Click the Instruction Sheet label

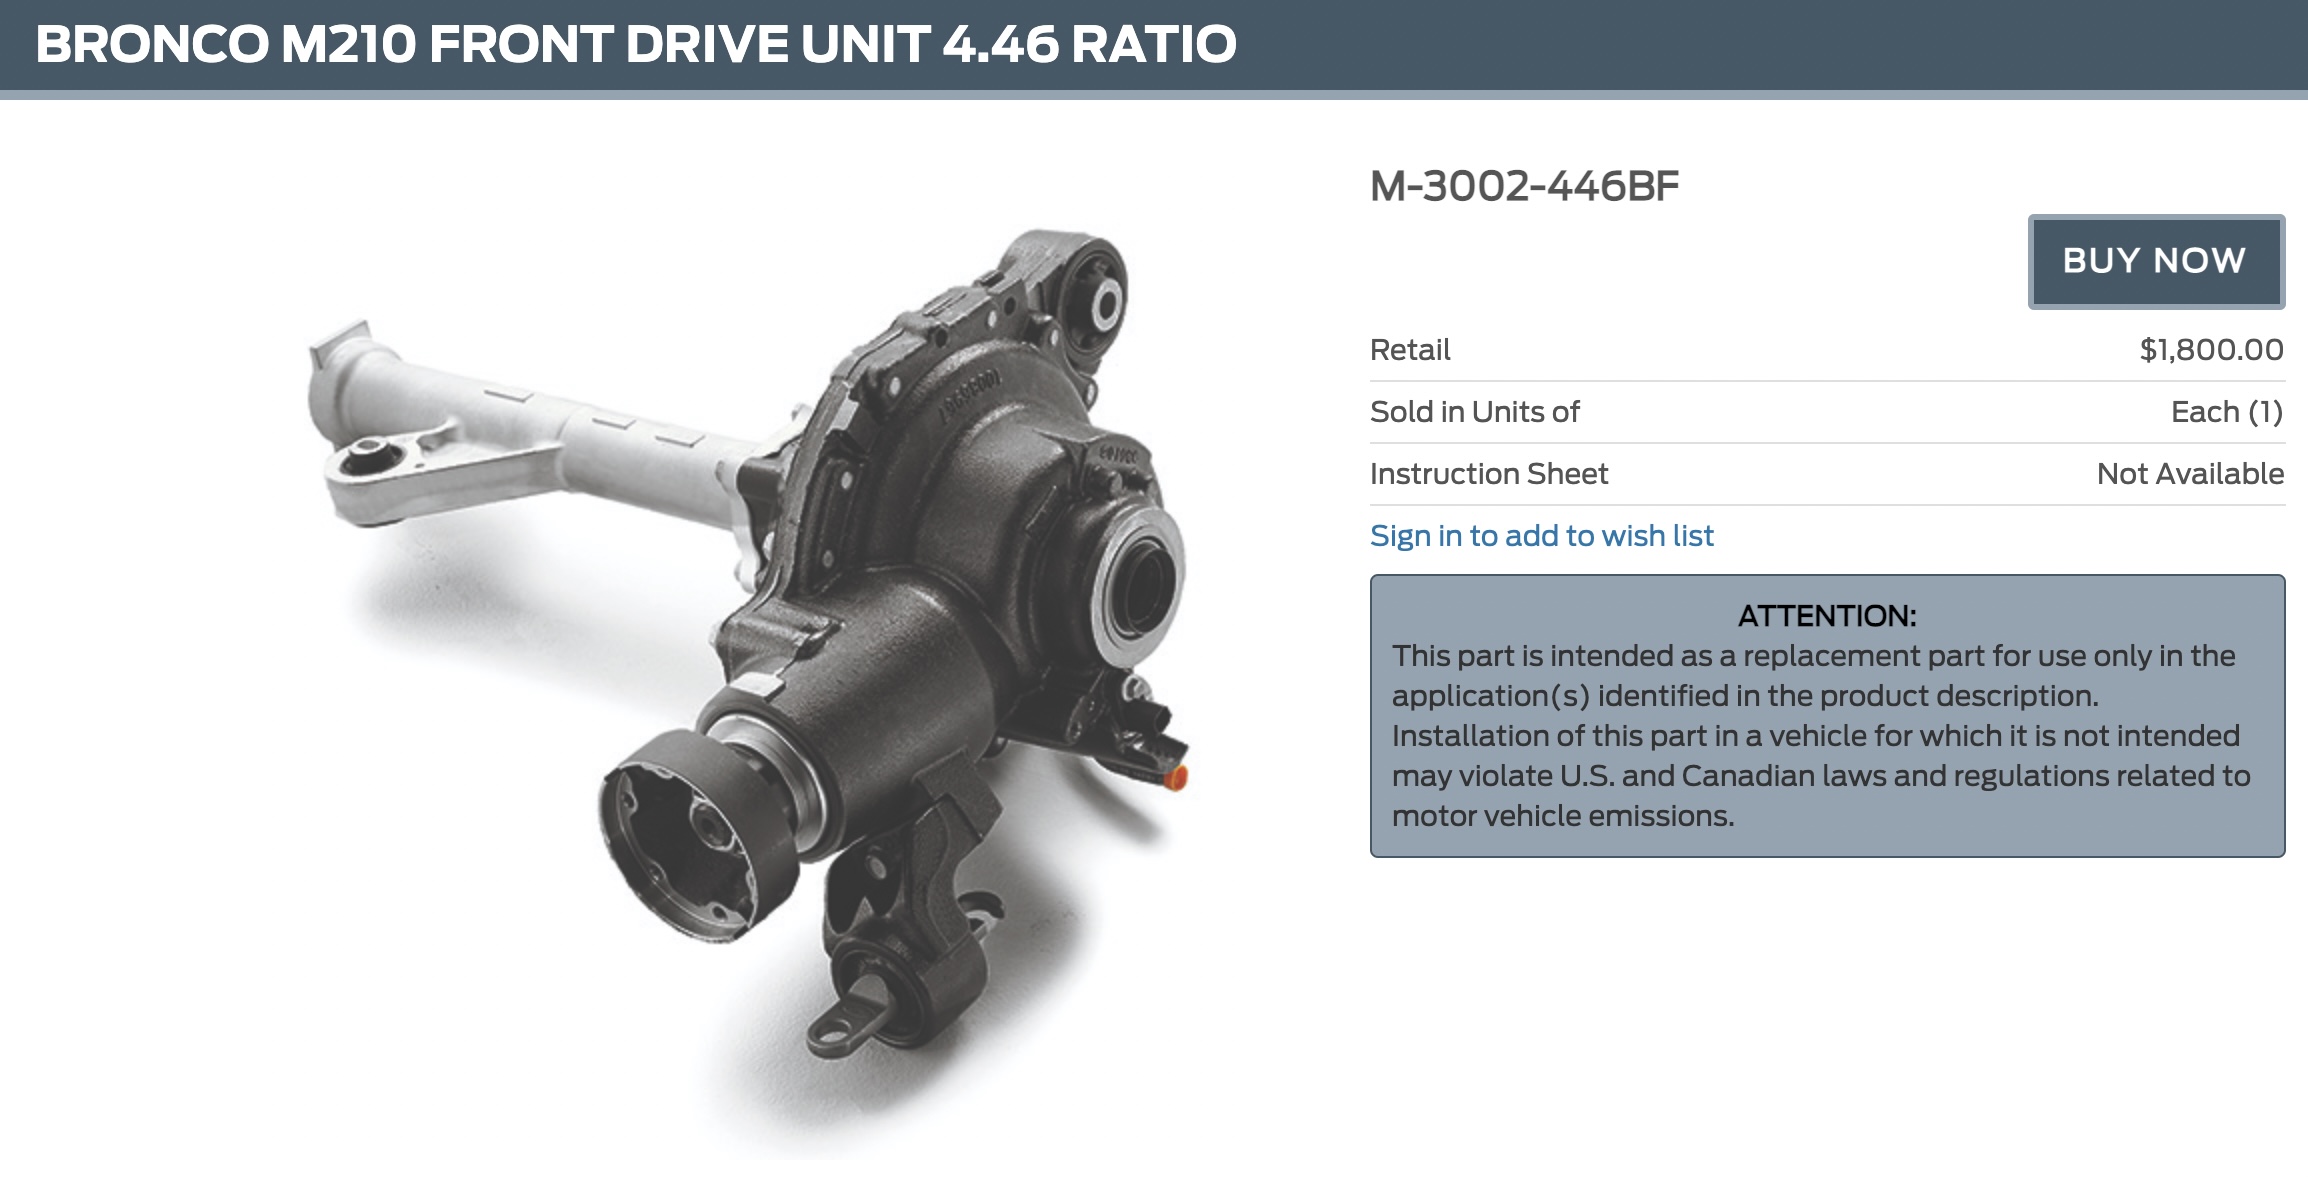1489,474
